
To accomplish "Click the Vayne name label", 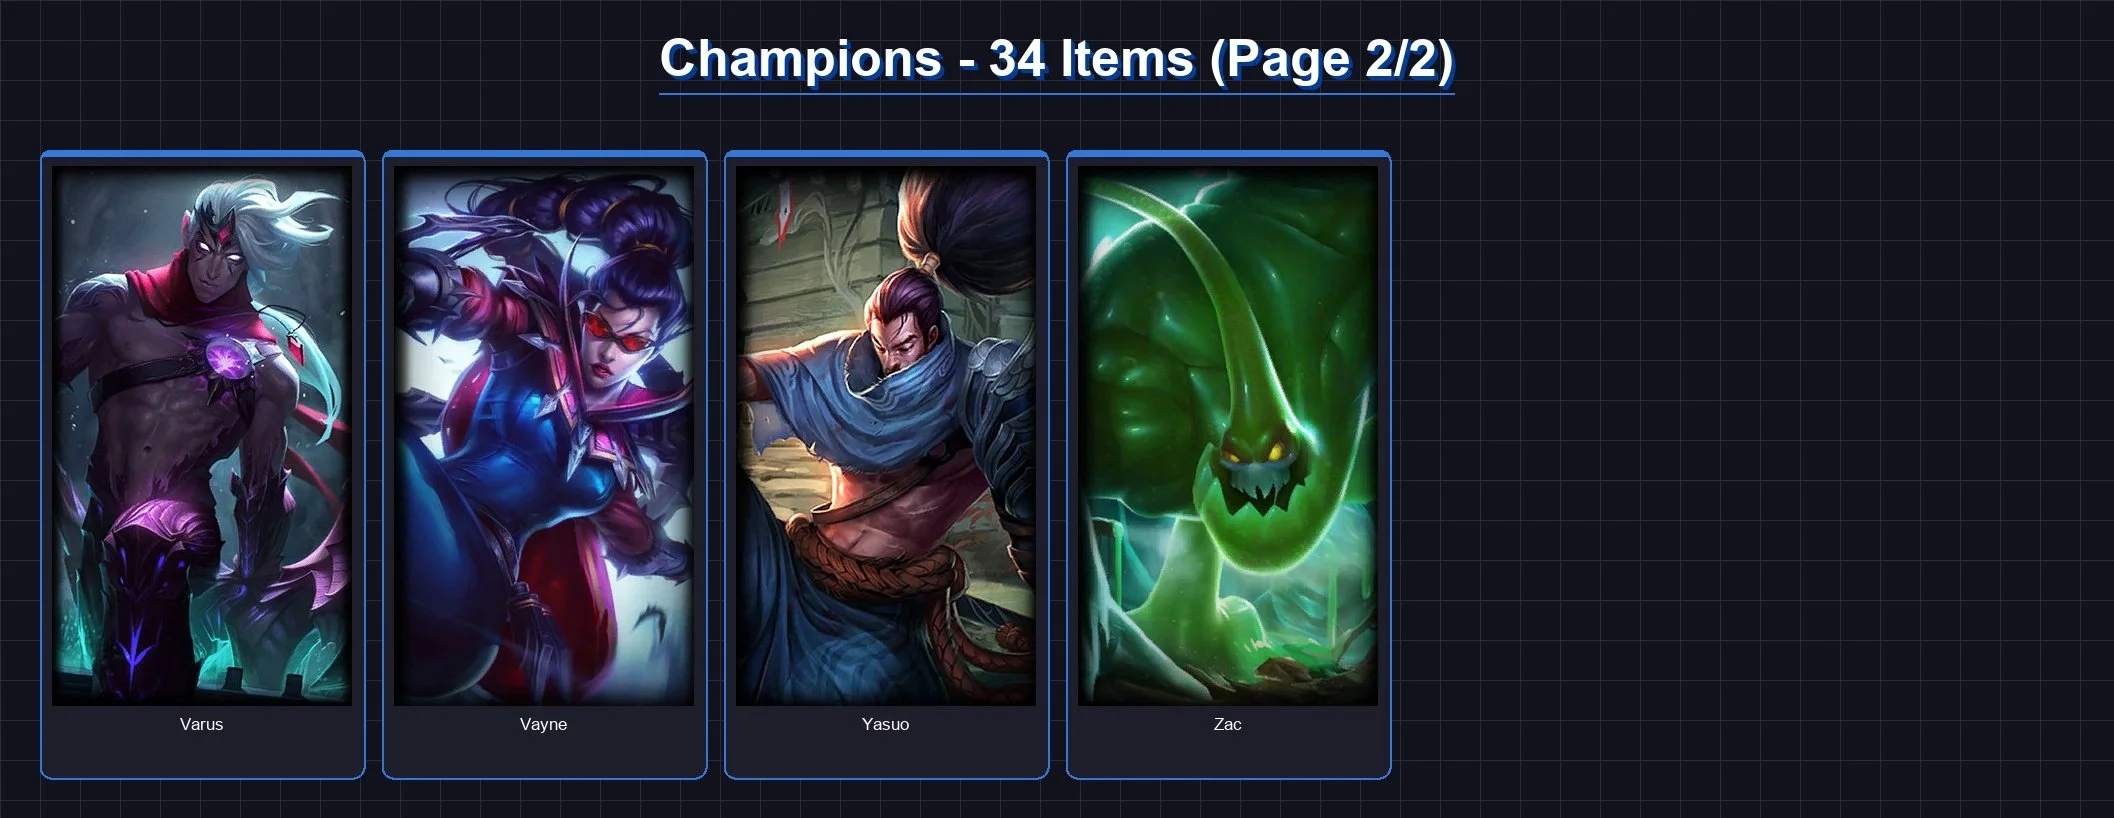I will pos(544,724).
